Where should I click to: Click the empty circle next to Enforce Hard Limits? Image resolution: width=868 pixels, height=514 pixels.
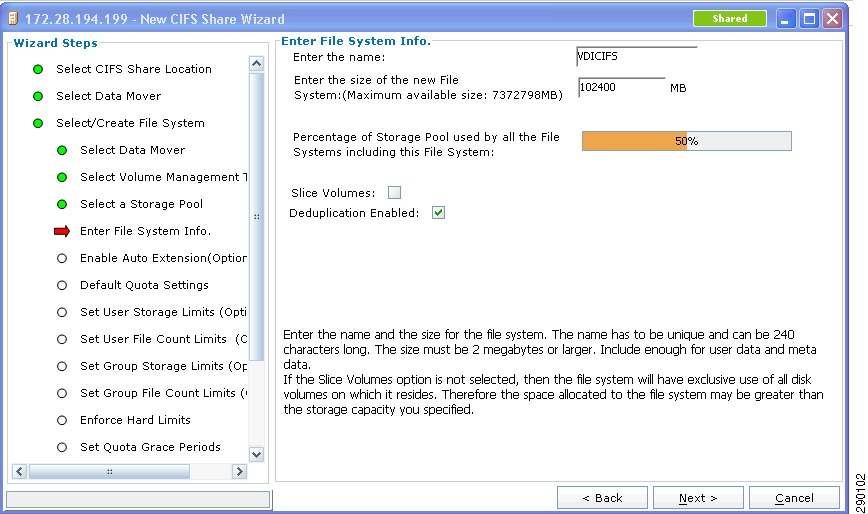click(62, 420)
